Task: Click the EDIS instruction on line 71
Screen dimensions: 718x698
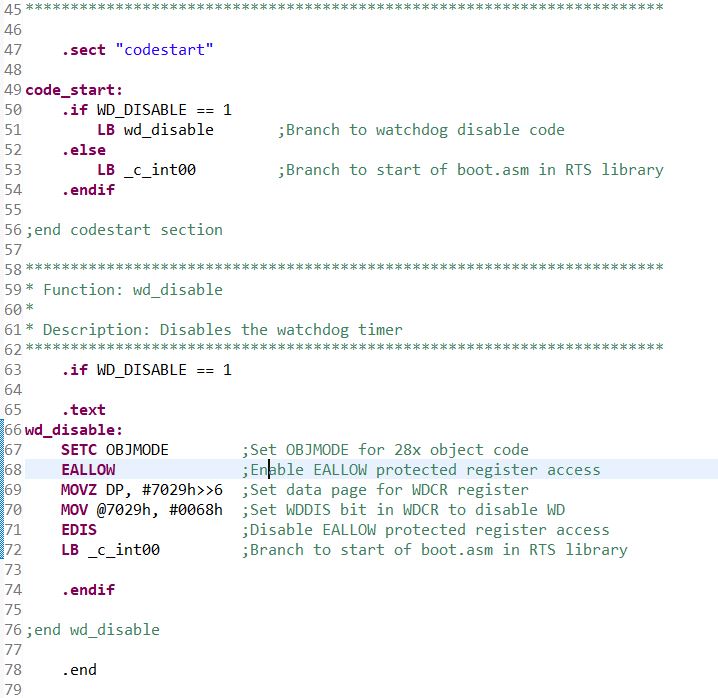Action: pyautogui.click(x=79, y=529)
